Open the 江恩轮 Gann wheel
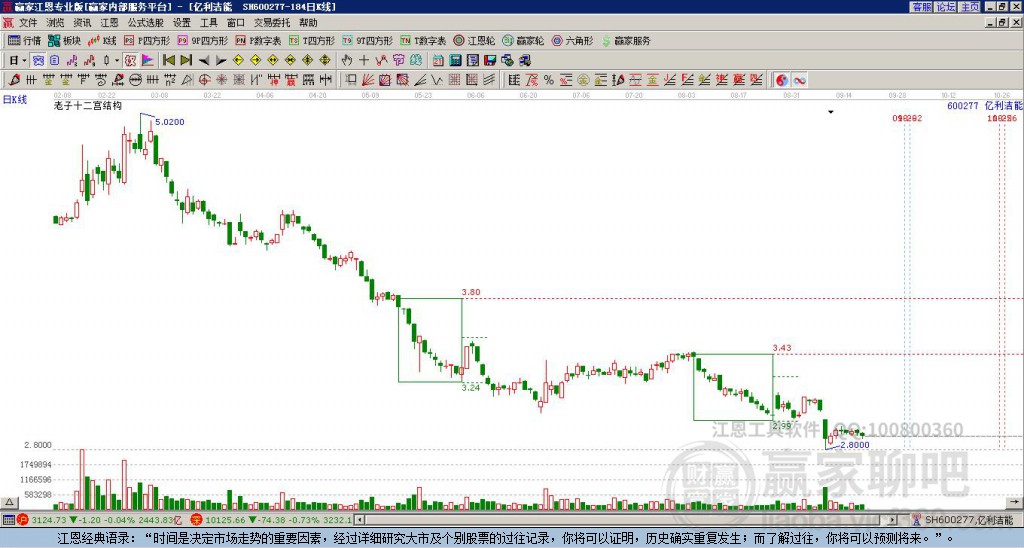 click(475, 40)
